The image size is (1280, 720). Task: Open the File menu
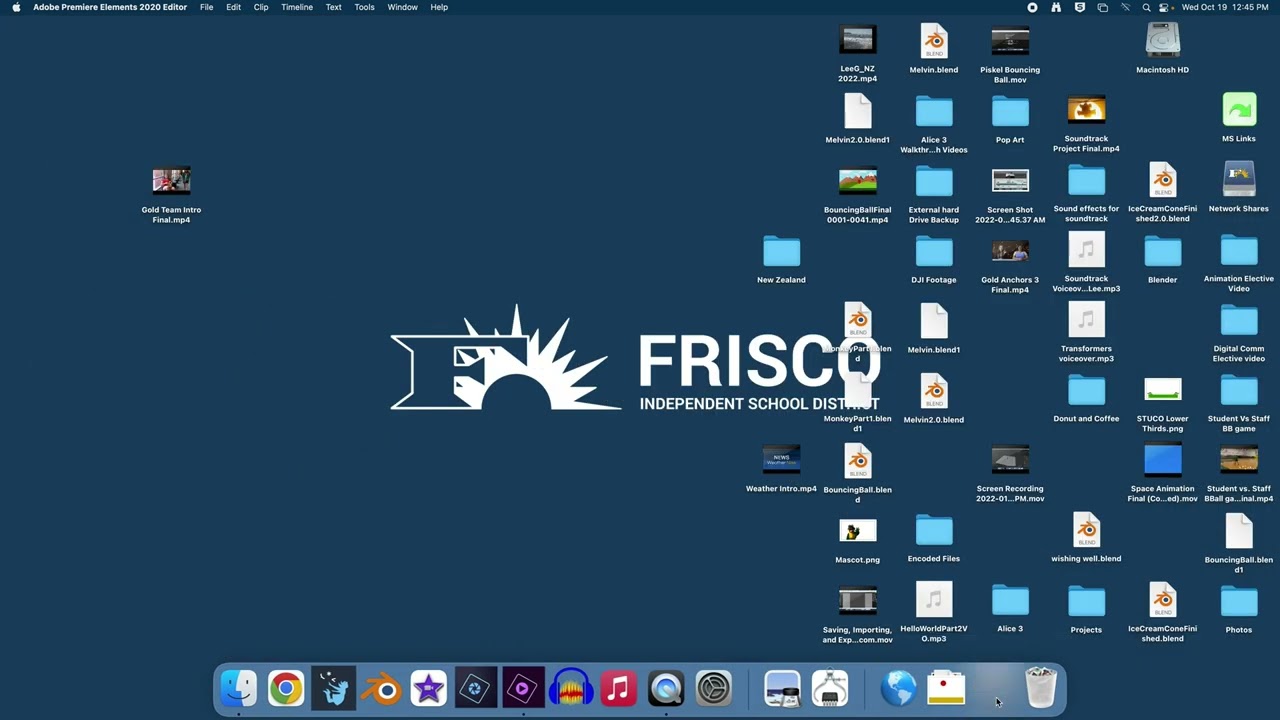(206, 7)
